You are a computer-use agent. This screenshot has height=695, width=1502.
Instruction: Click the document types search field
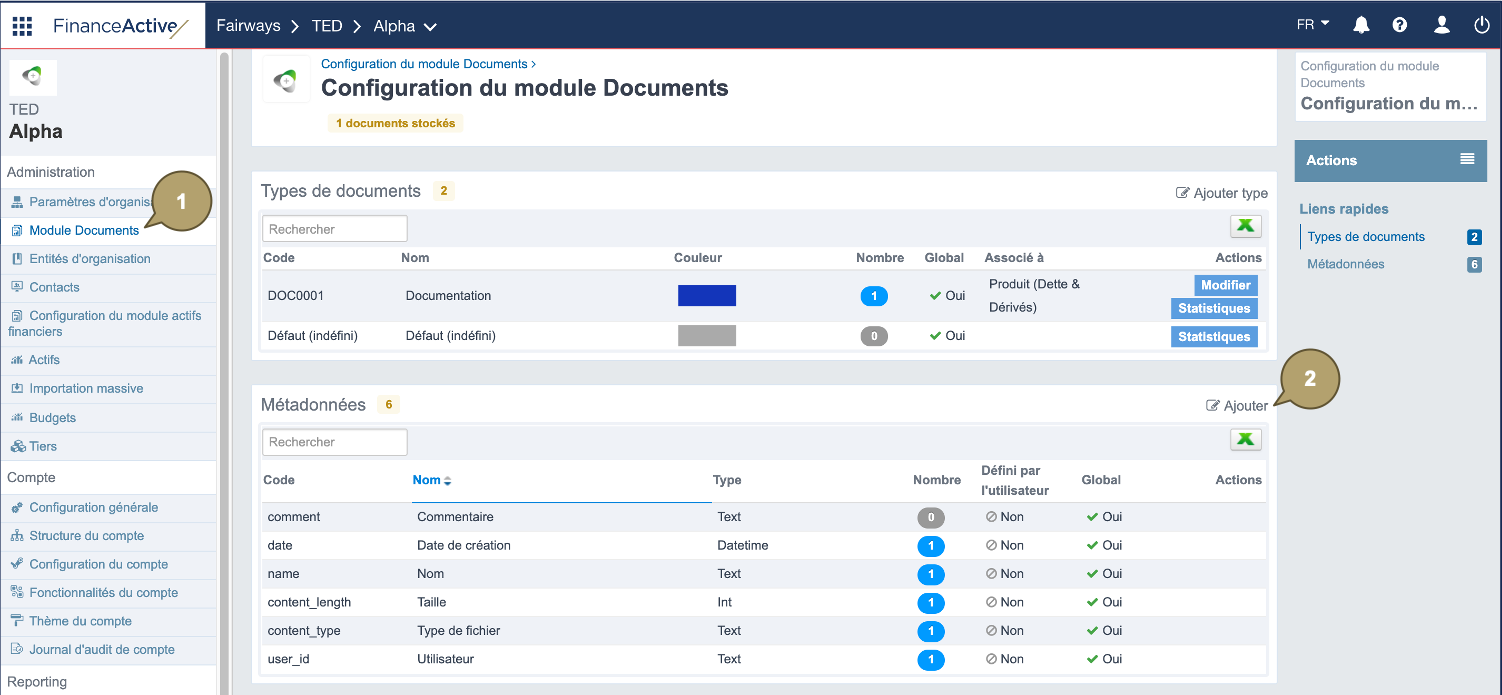(x=334, y=229)
